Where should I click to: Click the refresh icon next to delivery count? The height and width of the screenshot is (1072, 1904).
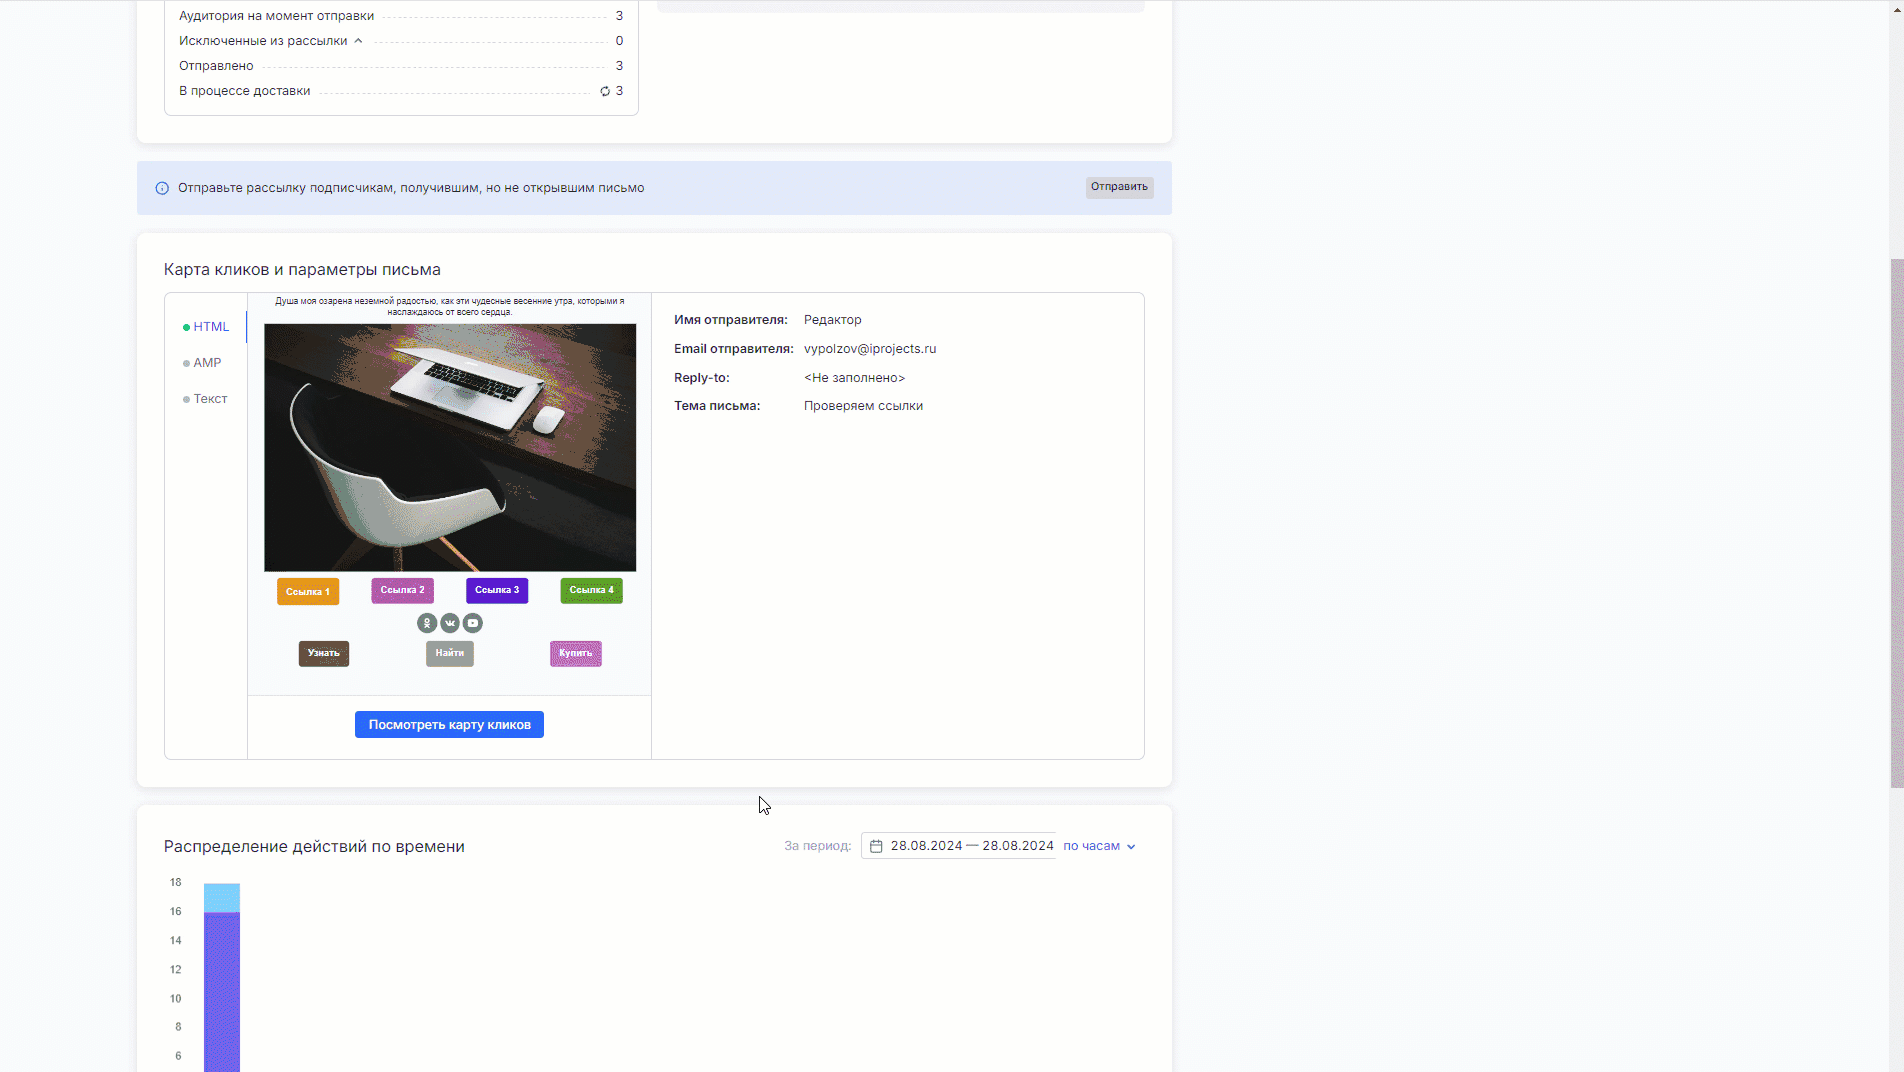(605, 91)
